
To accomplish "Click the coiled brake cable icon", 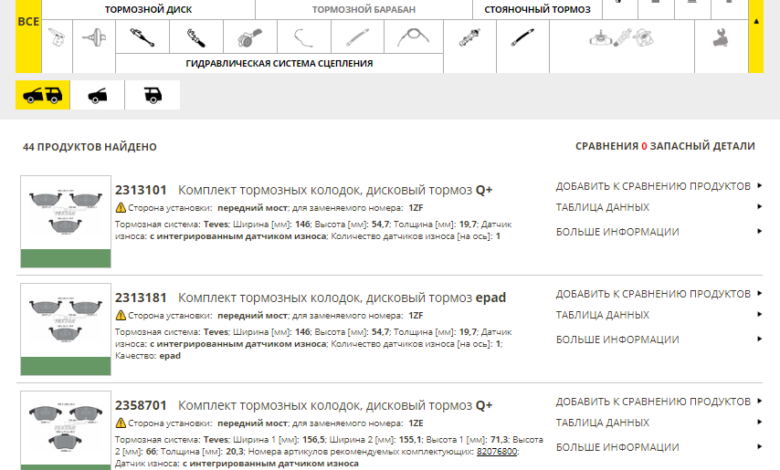I will click(412, 39).
